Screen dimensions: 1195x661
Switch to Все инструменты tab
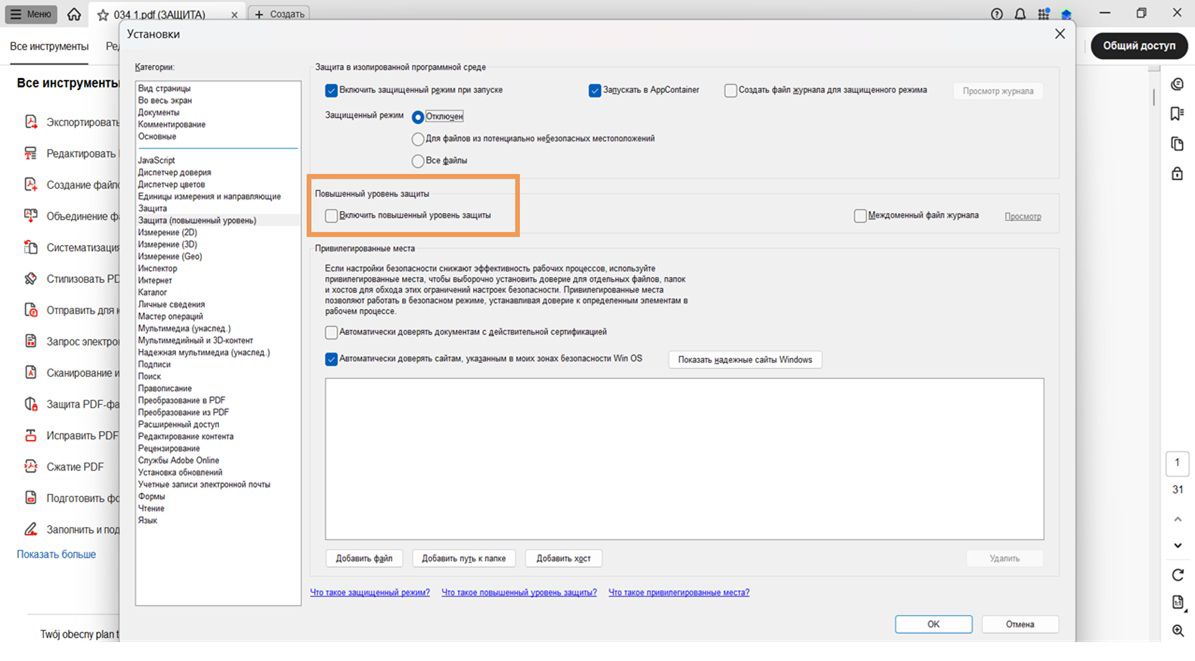coord(49,47)
